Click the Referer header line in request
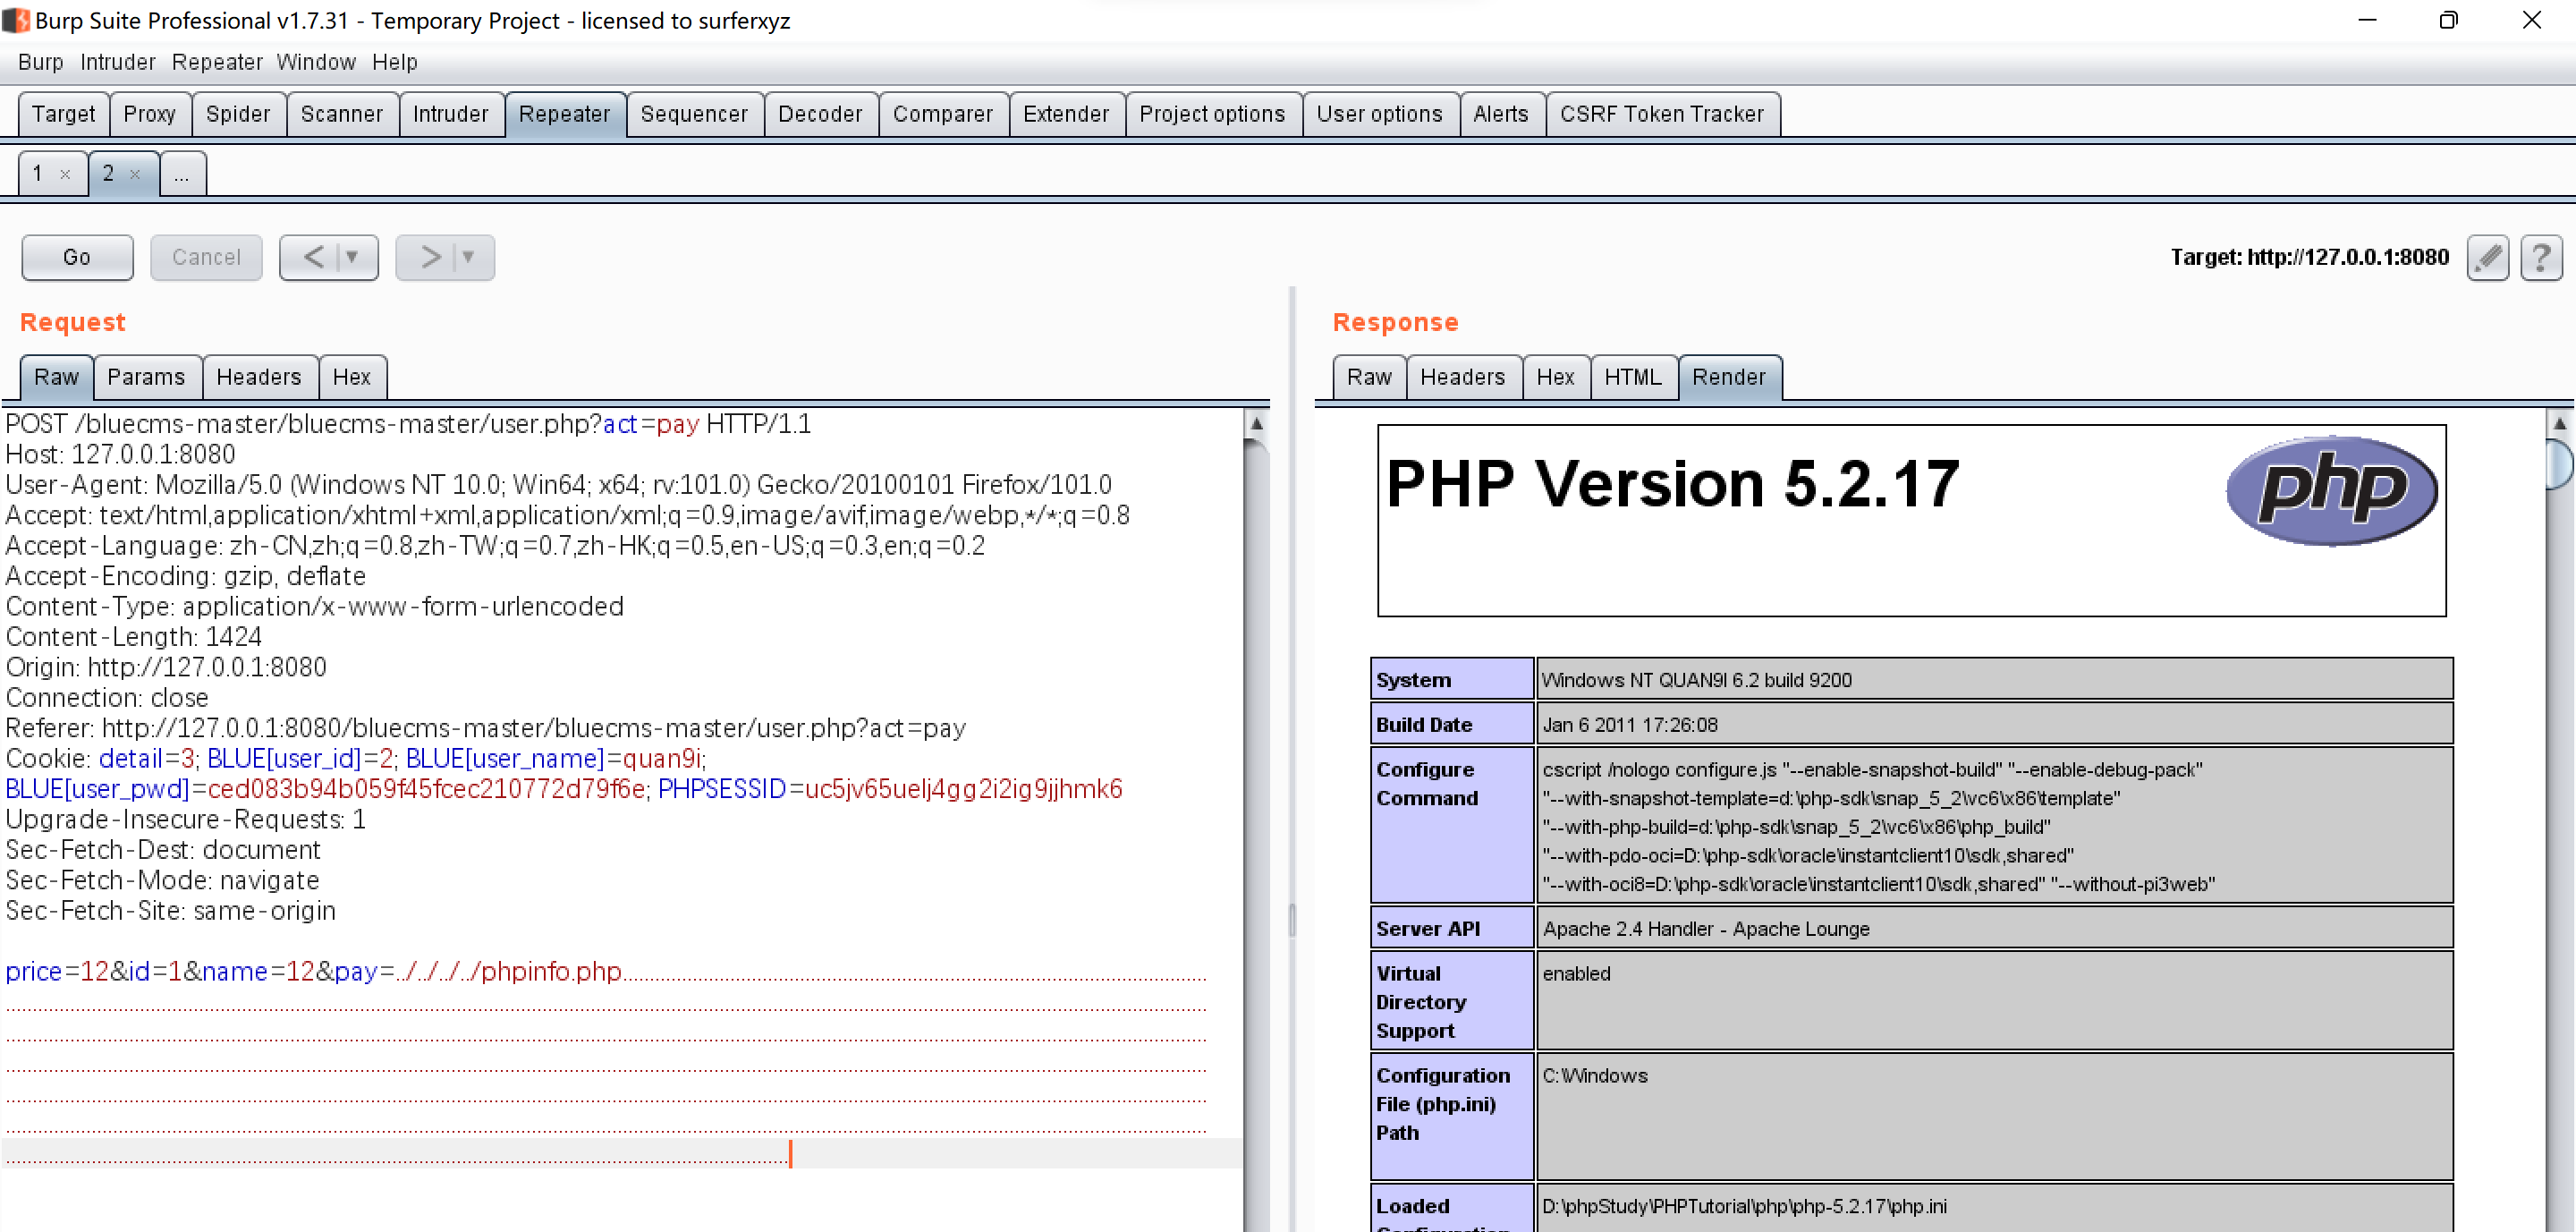Viewport: 2576px width, 1232px height. tap(486, 728)
